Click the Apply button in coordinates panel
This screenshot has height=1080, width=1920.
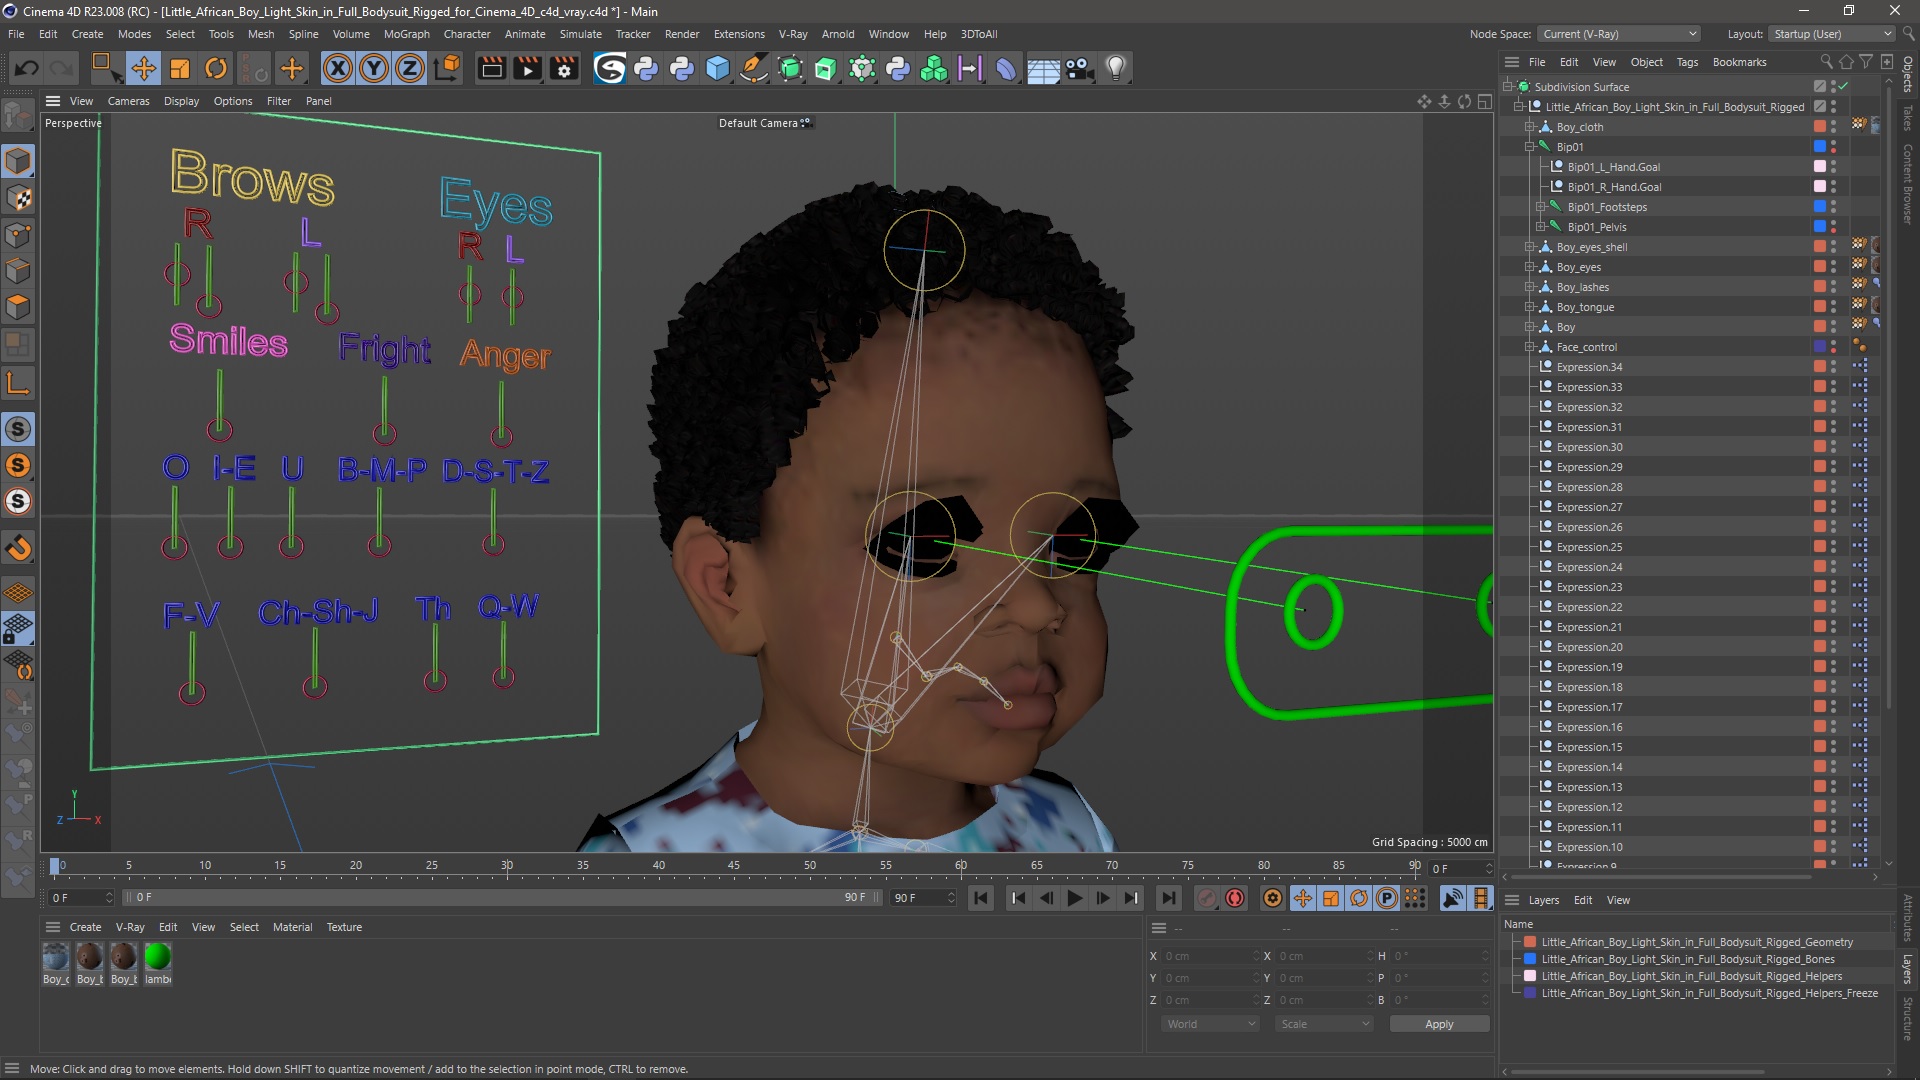[1439, 1024]
